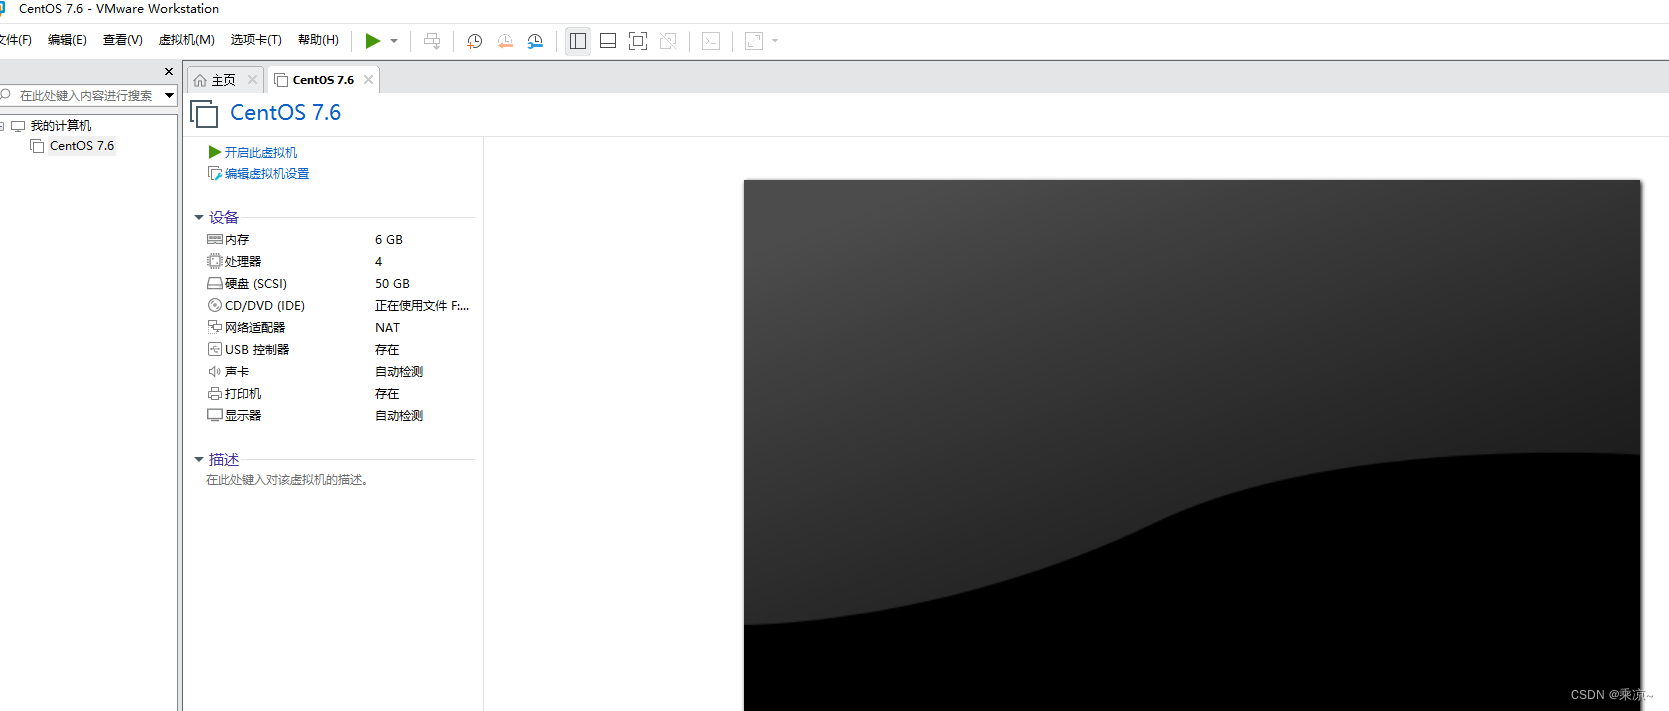The width and height of the screenshot is (1669, 711).
Task: Click the 网络适配器 device icon
Action: (215, 328)
